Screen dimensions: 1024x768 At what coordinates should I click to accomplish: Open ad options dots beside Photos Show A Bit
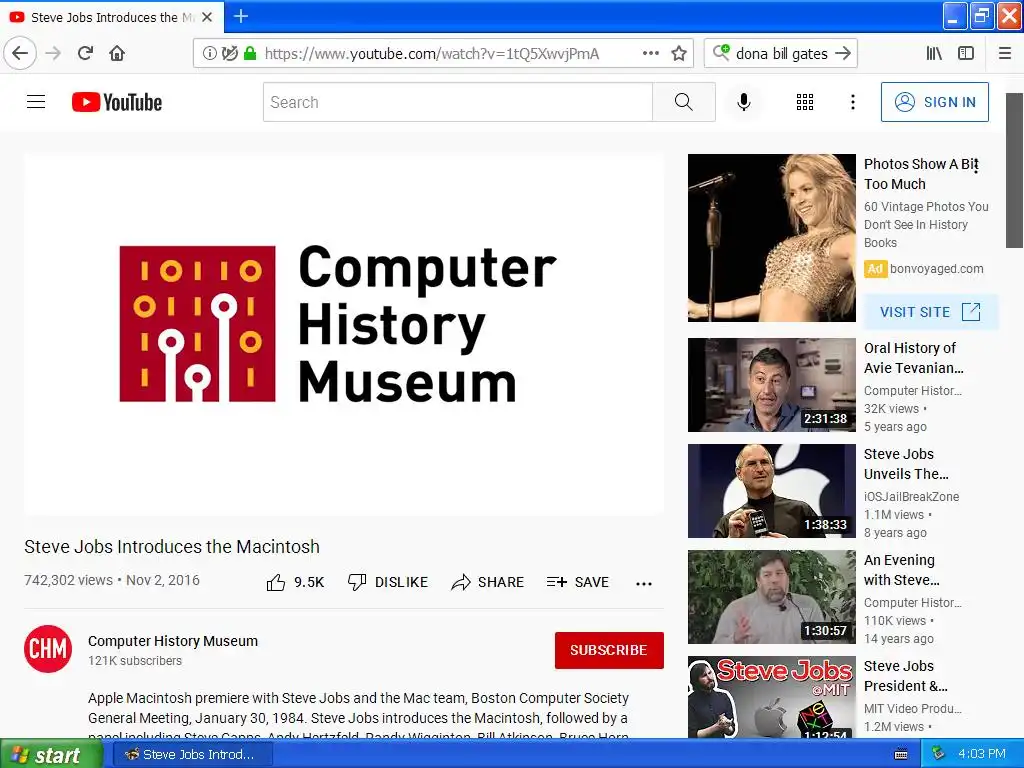975,164
